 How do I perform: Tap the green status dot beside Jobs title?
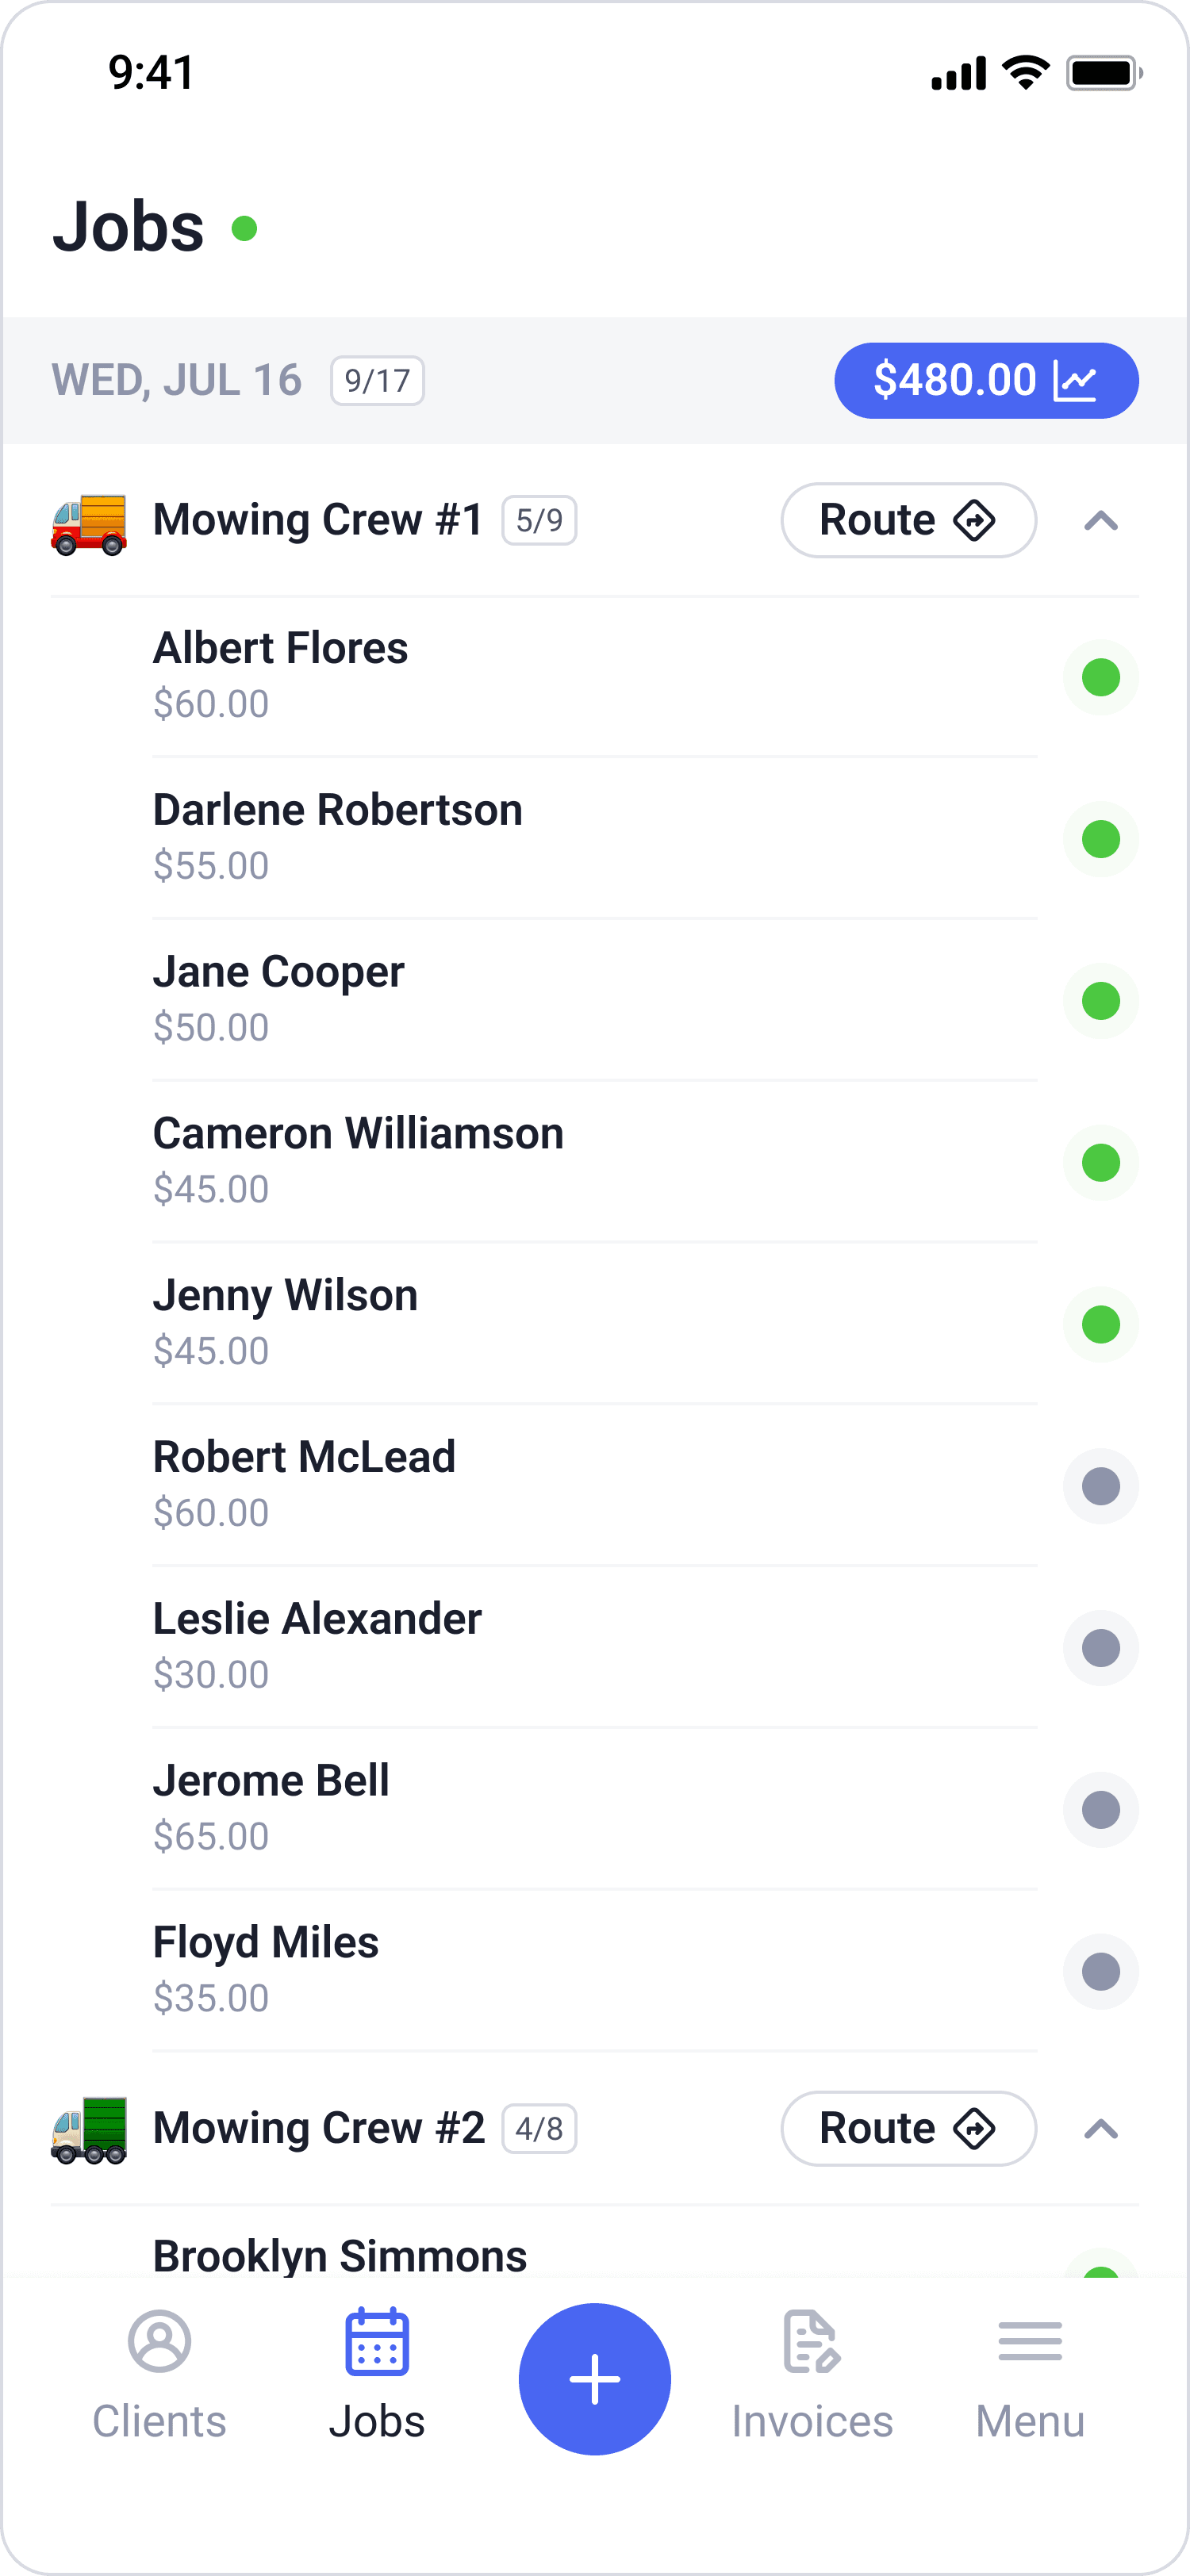pyautogui.click(x=244, y=229)
